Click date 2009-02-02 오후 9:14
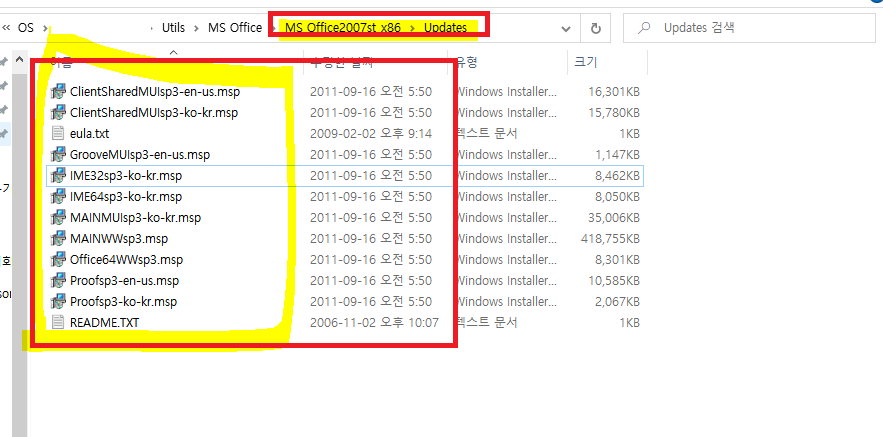883x437 pixels. [371, 133]
